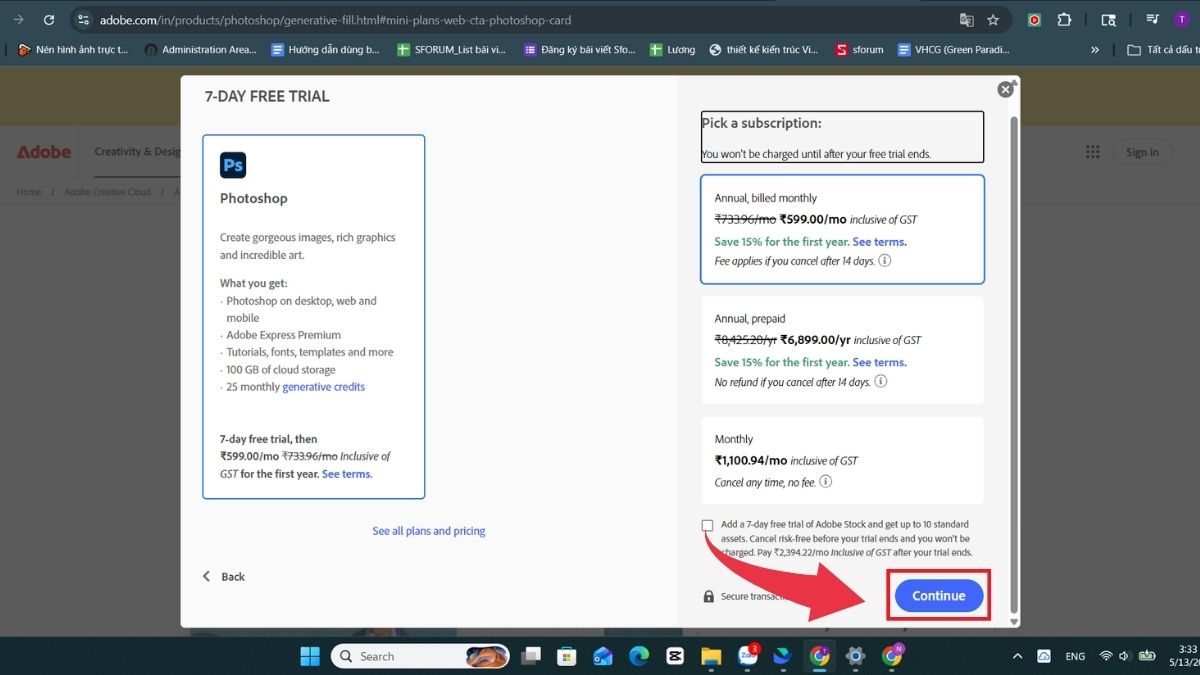Show hidden system tray icons
This screenshot has width=1200, height=675.
[x=1018, y=656]
